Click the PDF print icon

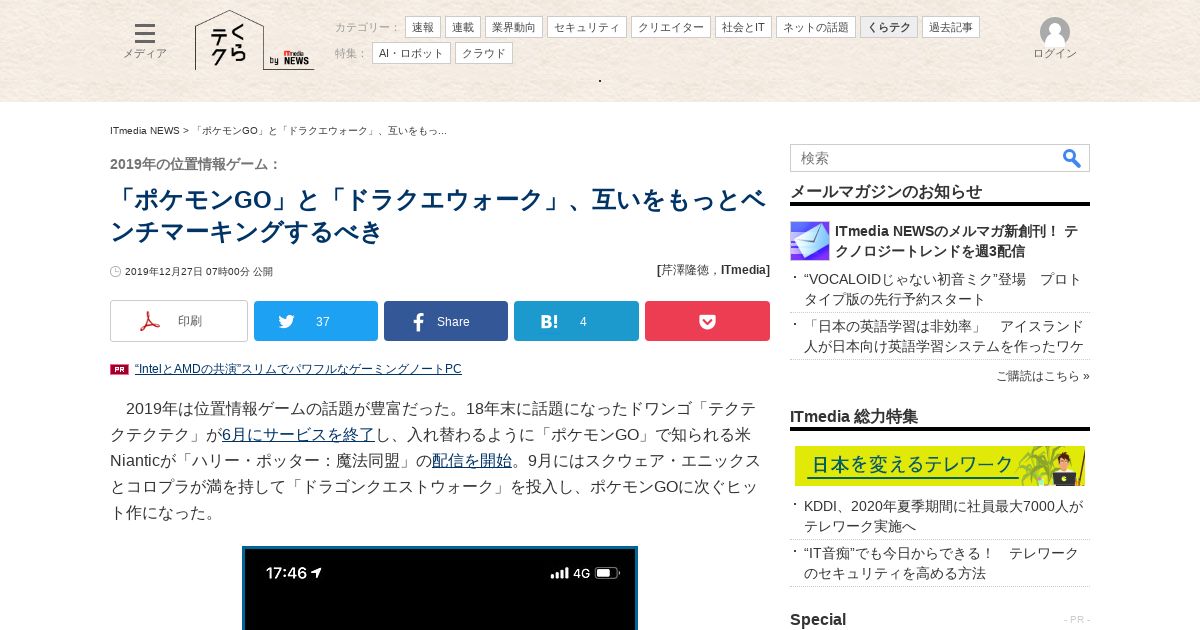[x=150, y=321]
